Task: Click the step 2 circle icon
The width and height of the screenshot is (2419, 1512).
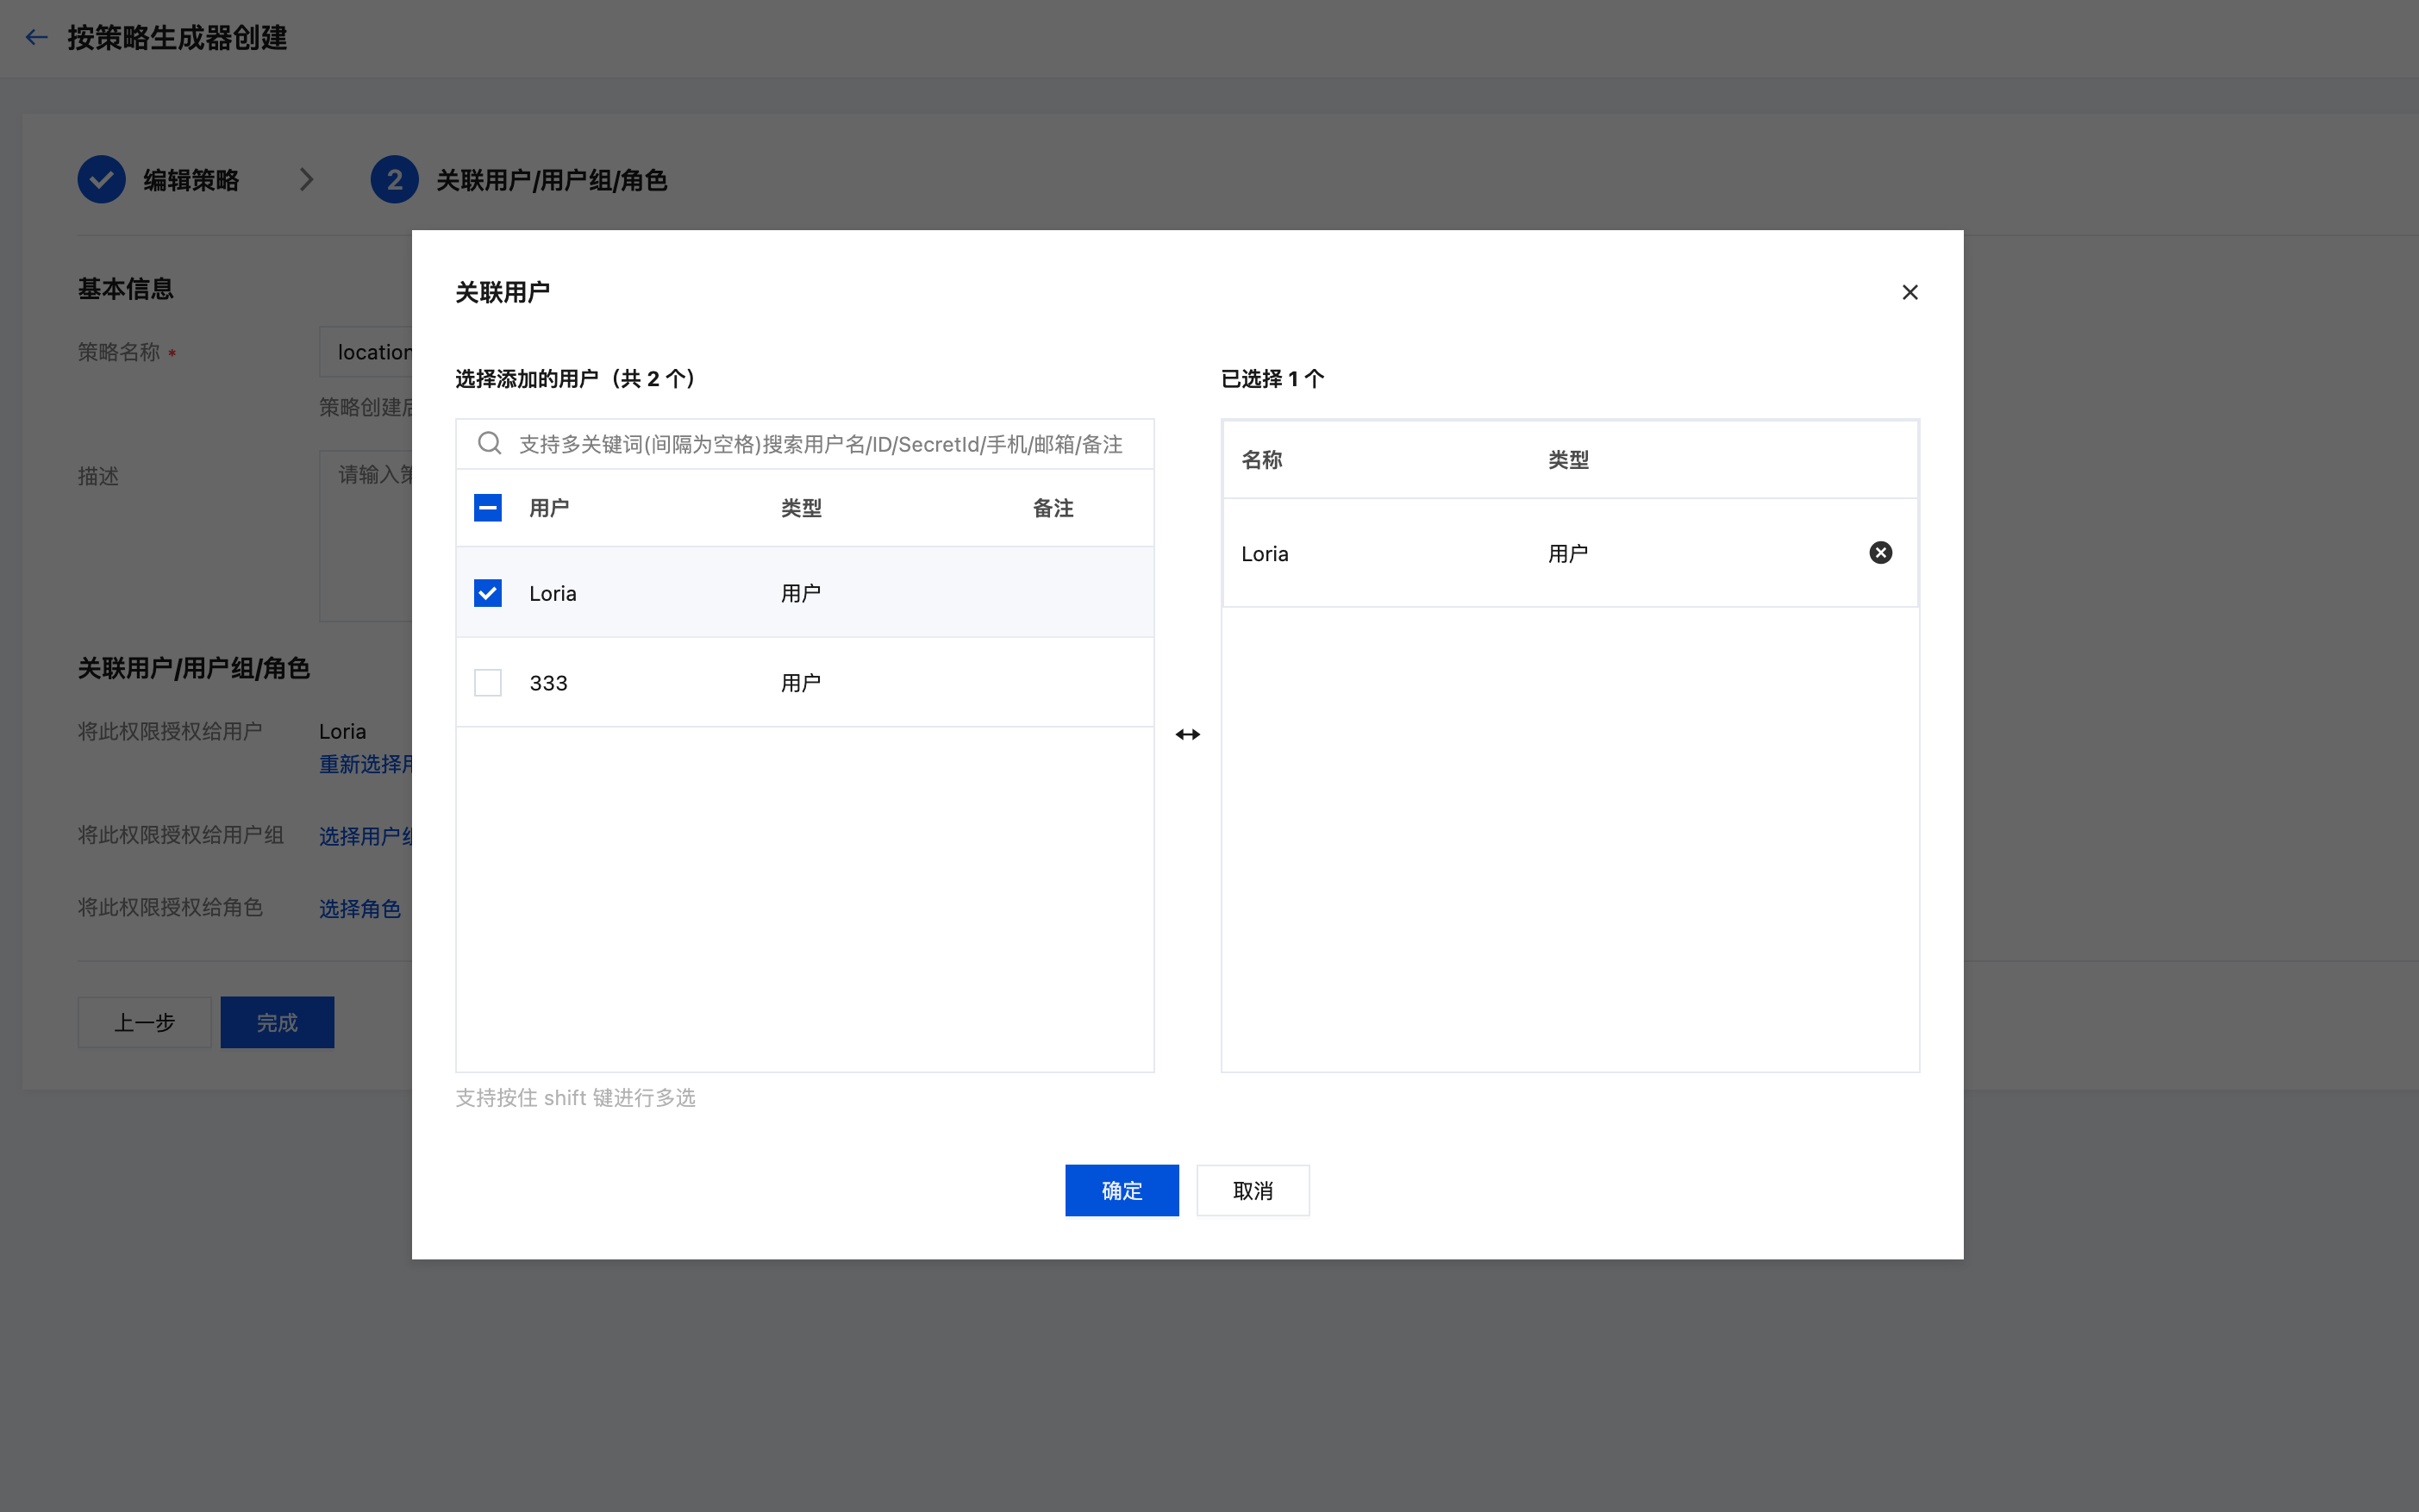Action: 394,180
